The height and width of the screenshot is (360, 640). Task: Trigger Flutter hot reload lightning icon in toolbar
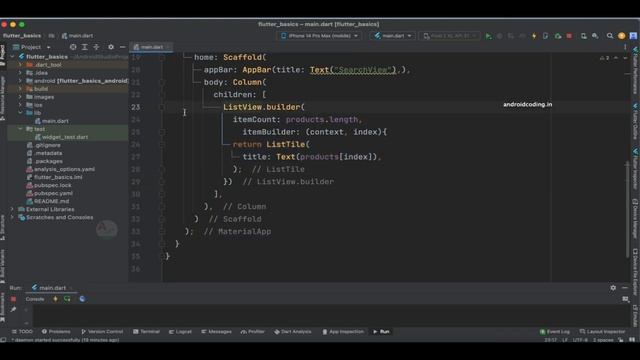tap(534, 36)
